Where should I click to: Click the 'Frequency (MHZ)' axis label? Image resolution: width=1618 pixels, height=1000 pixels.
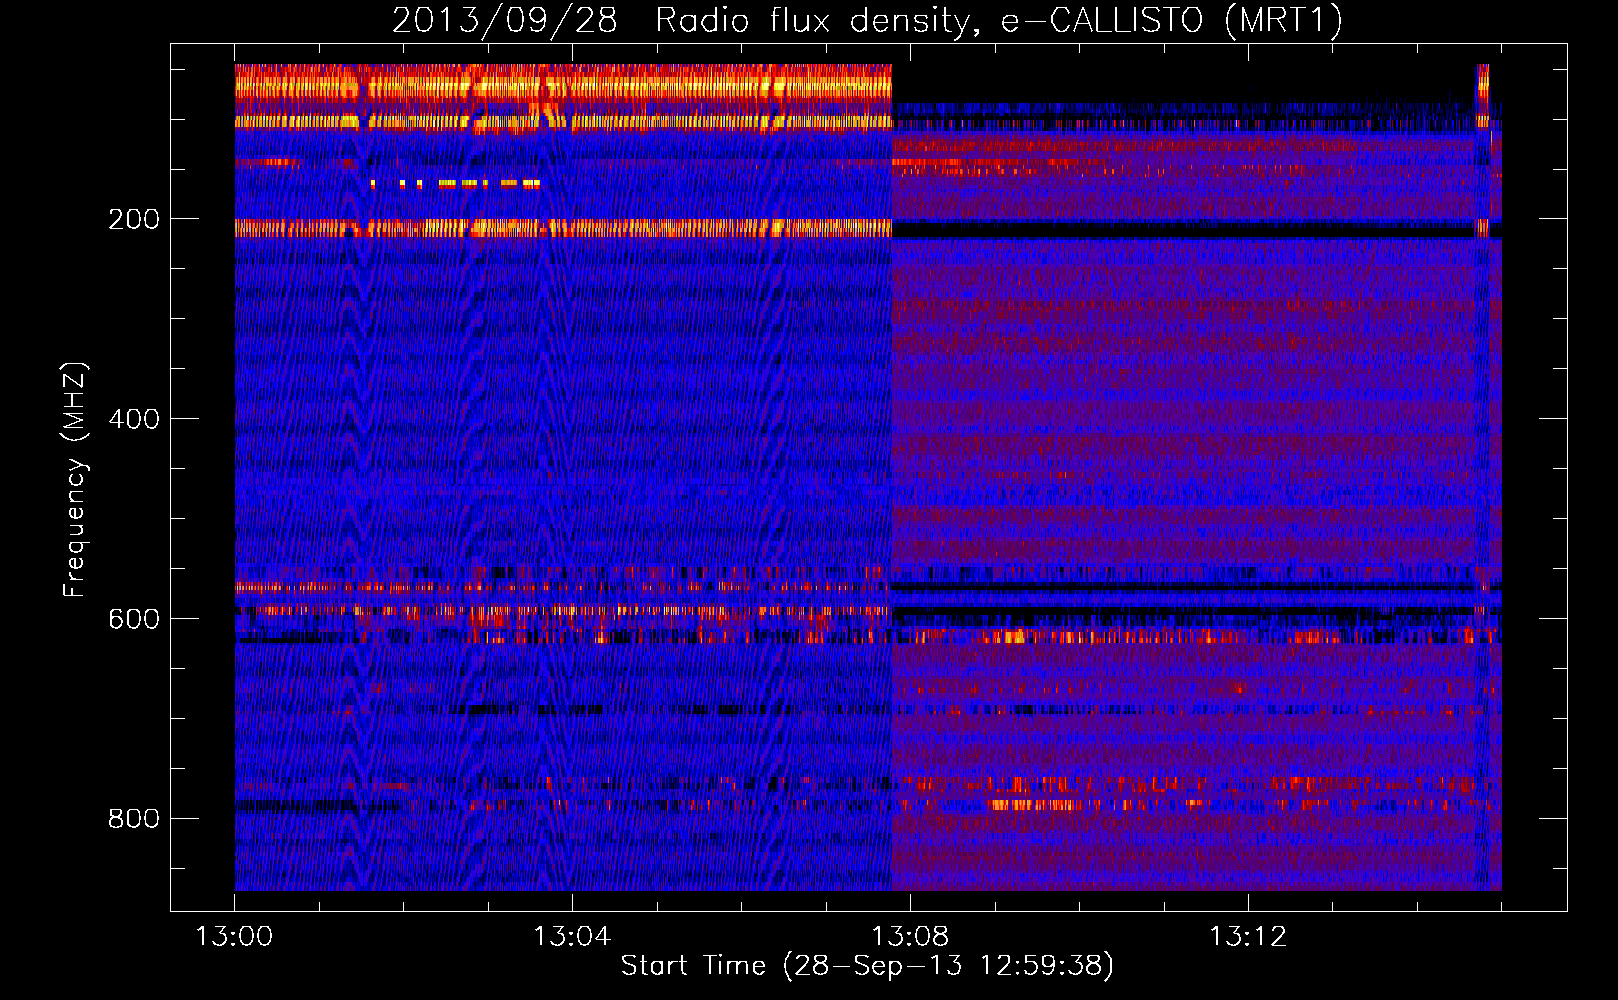click(x=75, y=480)
